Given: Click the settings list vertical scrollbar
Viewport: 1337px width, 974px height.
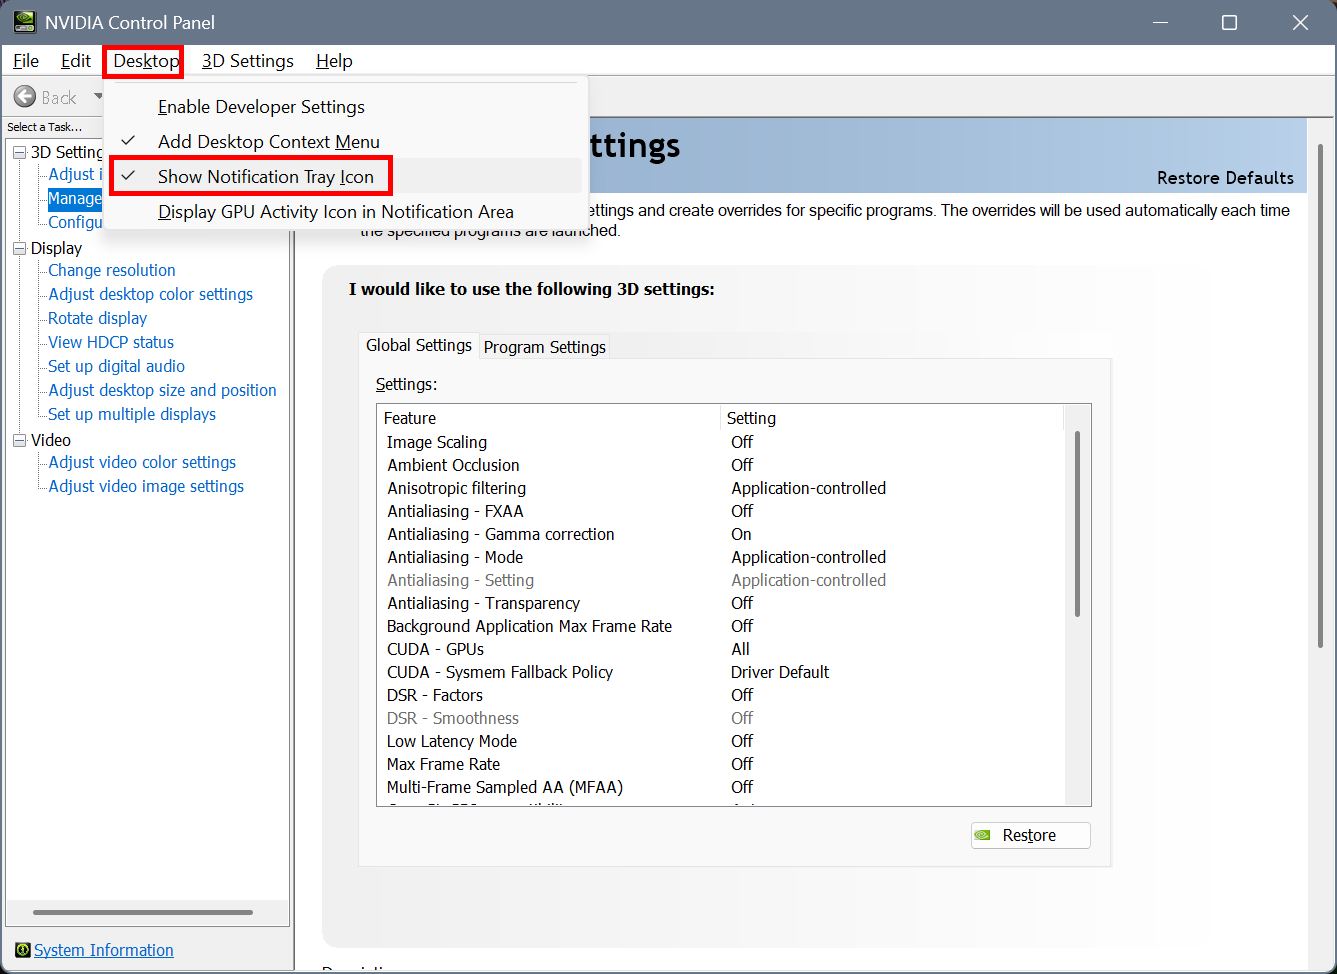Looking at the screenshot, I should click(x=1077, y=524).
